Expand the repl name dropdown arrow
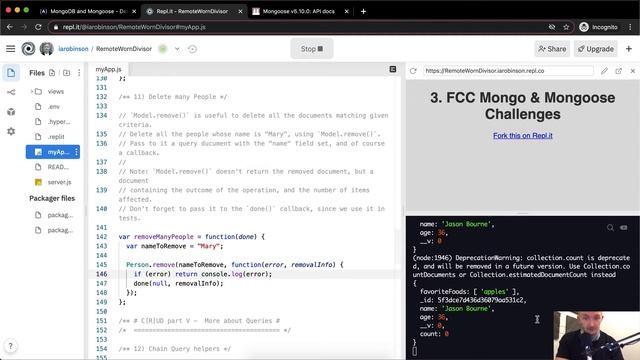The width and height of the screenshot is (640, 360). (x=177, y=49)
